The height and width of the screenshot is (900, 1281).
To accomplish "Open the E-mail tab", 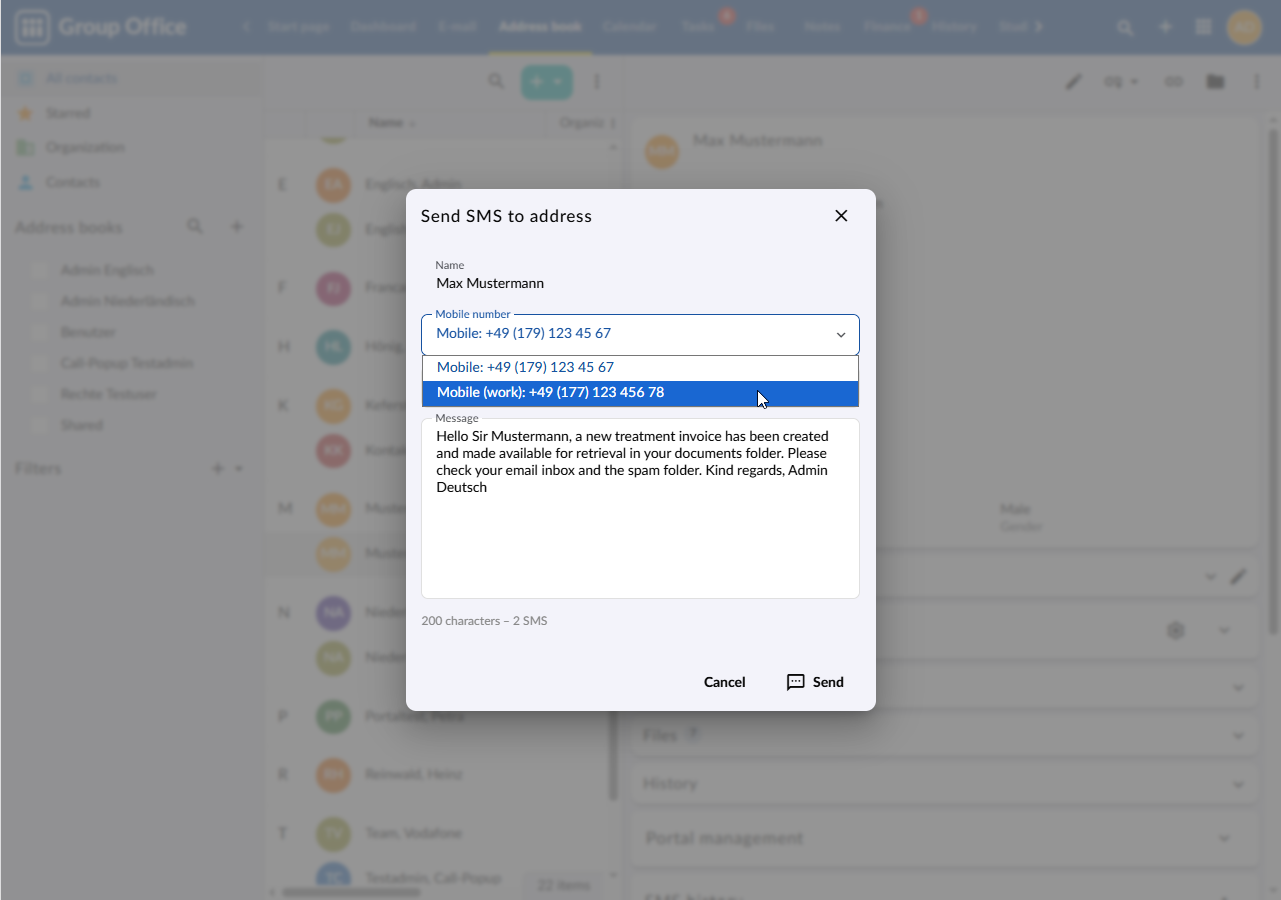I will point(457,27).
